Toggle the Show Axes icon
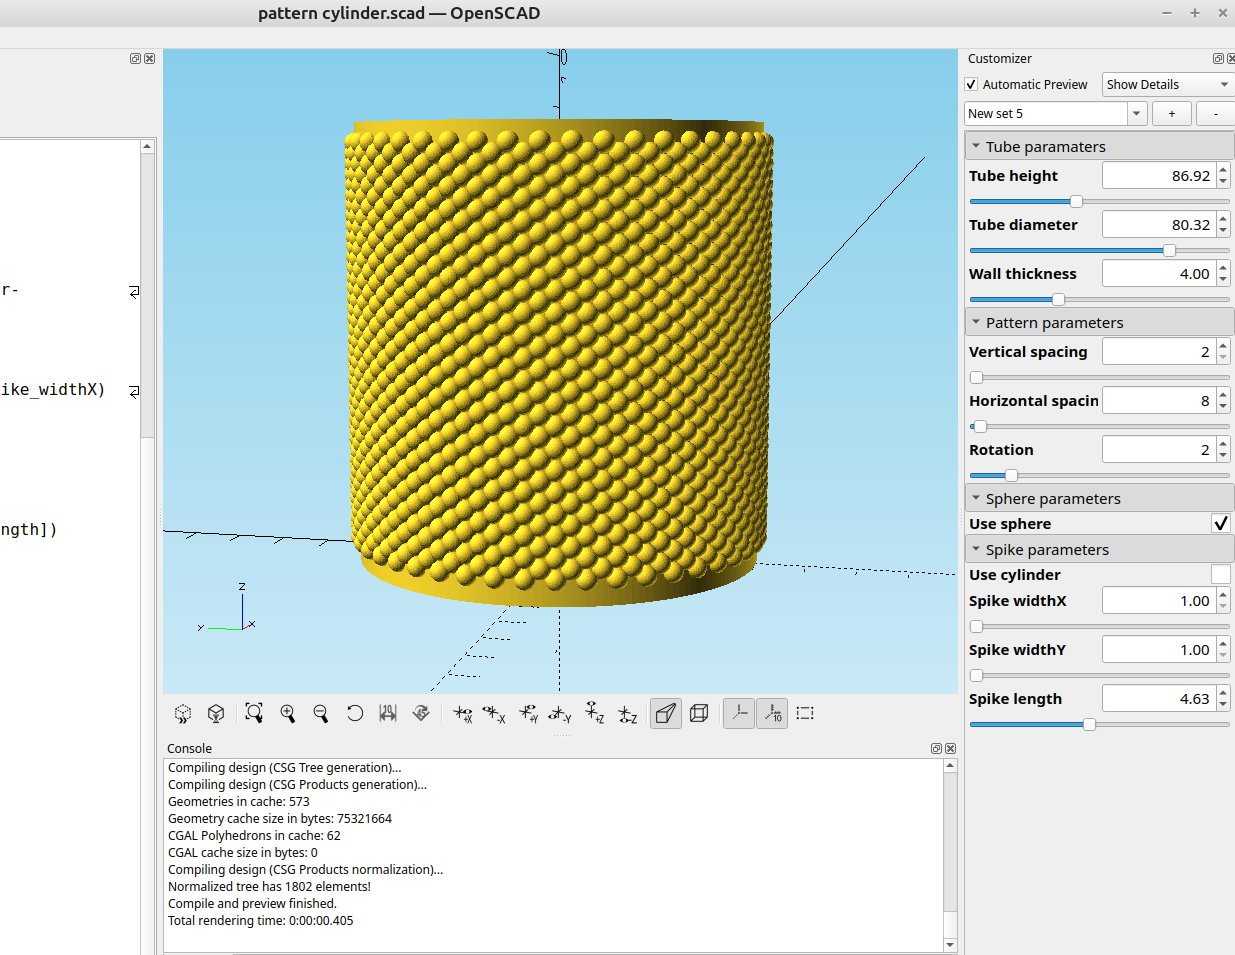Screen dimensions: 1235x955 point(739,713)
